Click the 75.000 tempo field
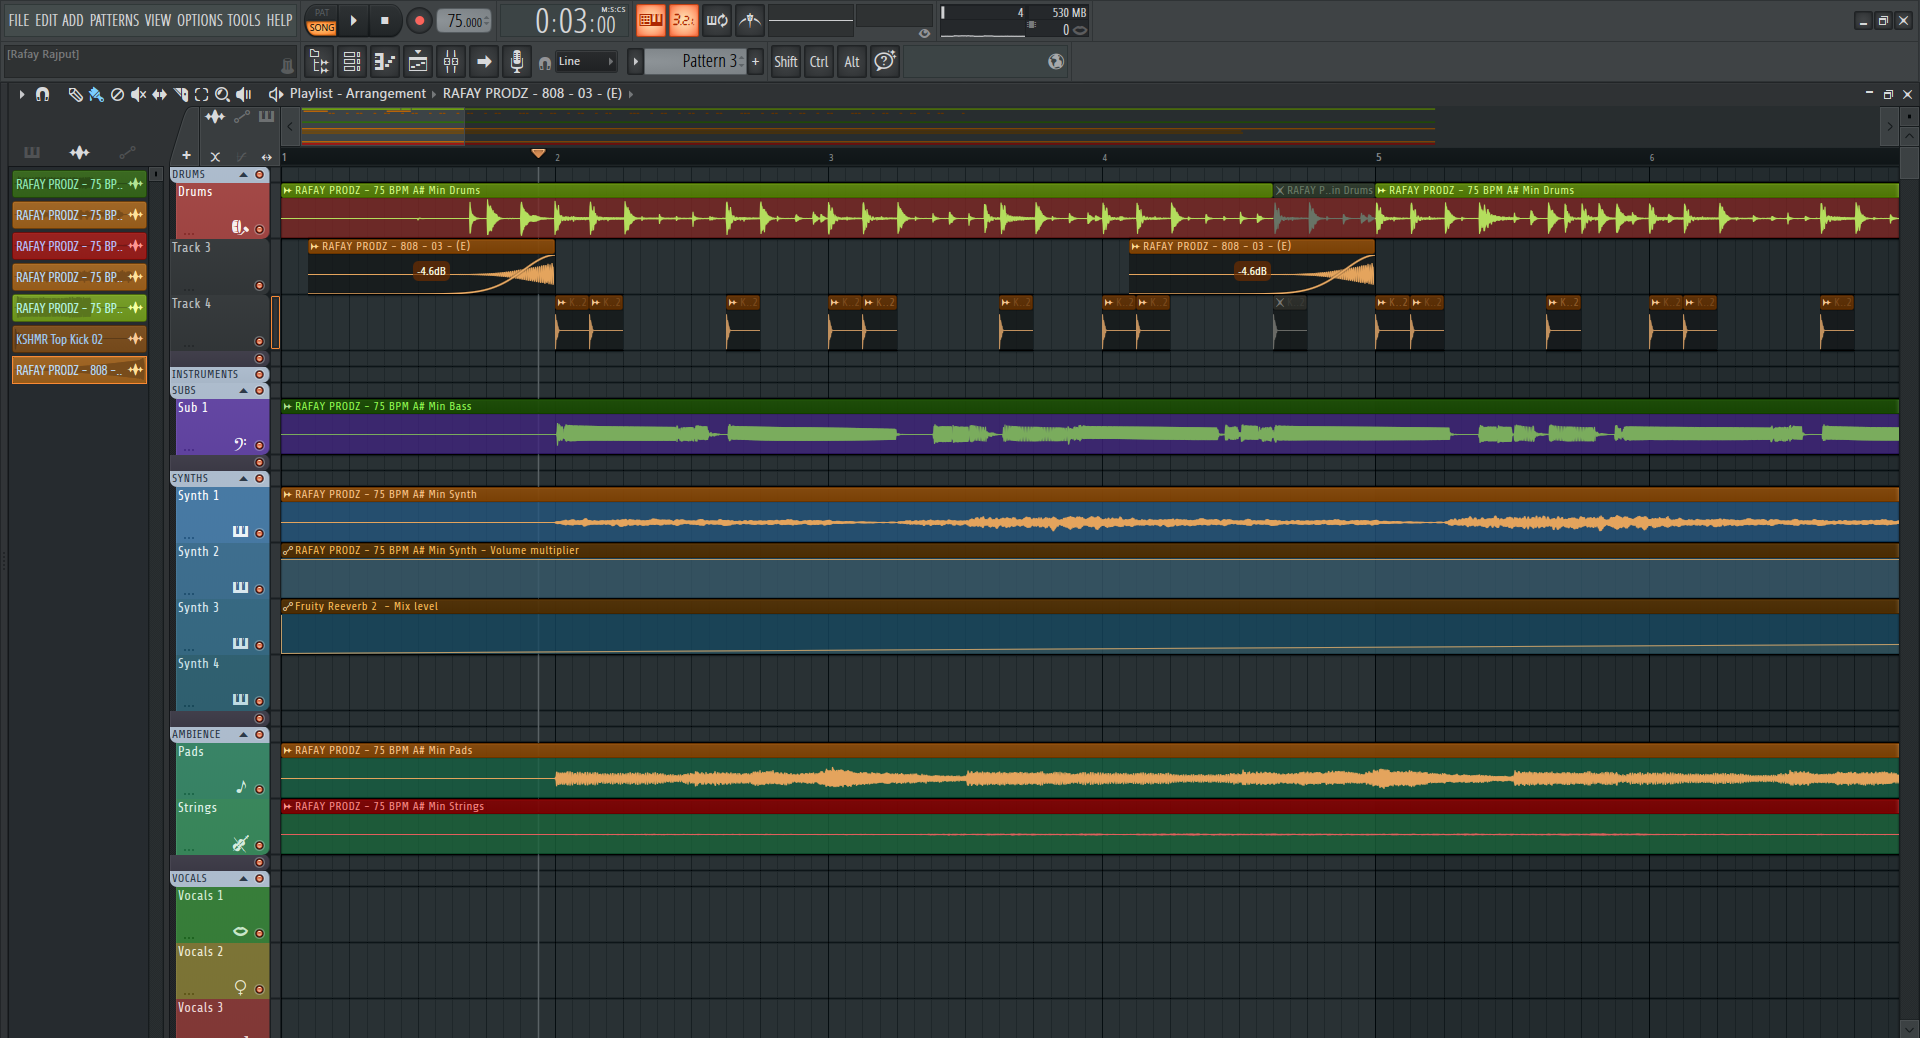 point(464,21)
